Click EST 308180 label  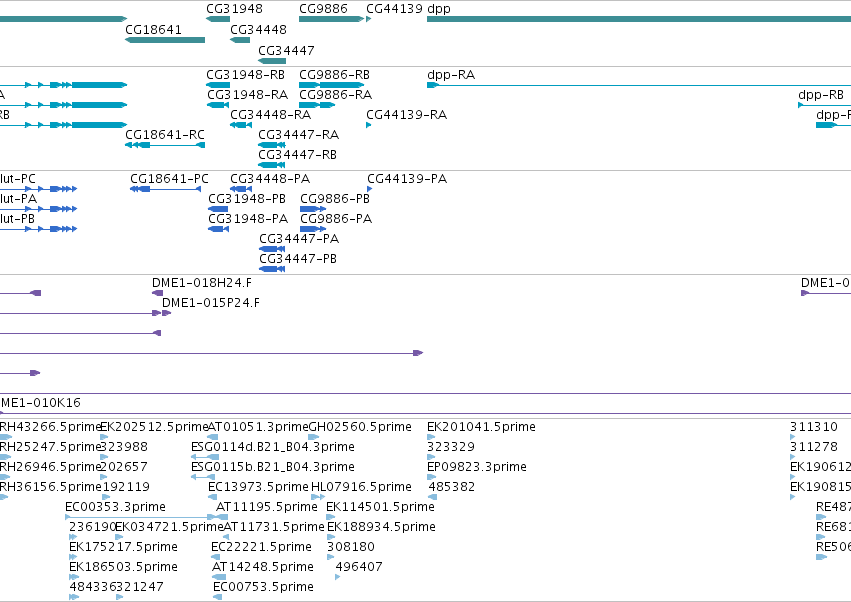pyautogui.click(x=351, y=548)
